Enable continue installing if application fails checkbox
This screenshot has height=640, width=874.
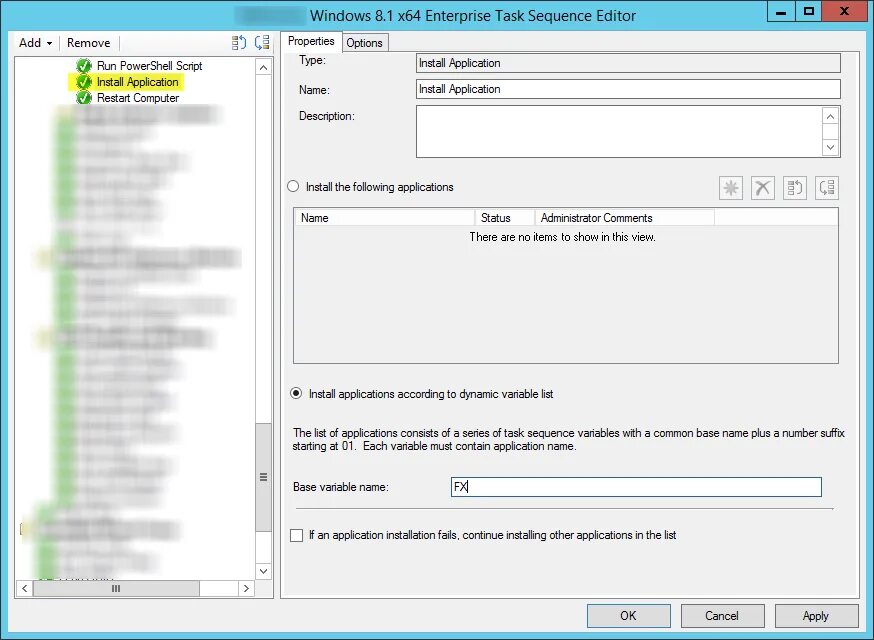click(297, 535)
